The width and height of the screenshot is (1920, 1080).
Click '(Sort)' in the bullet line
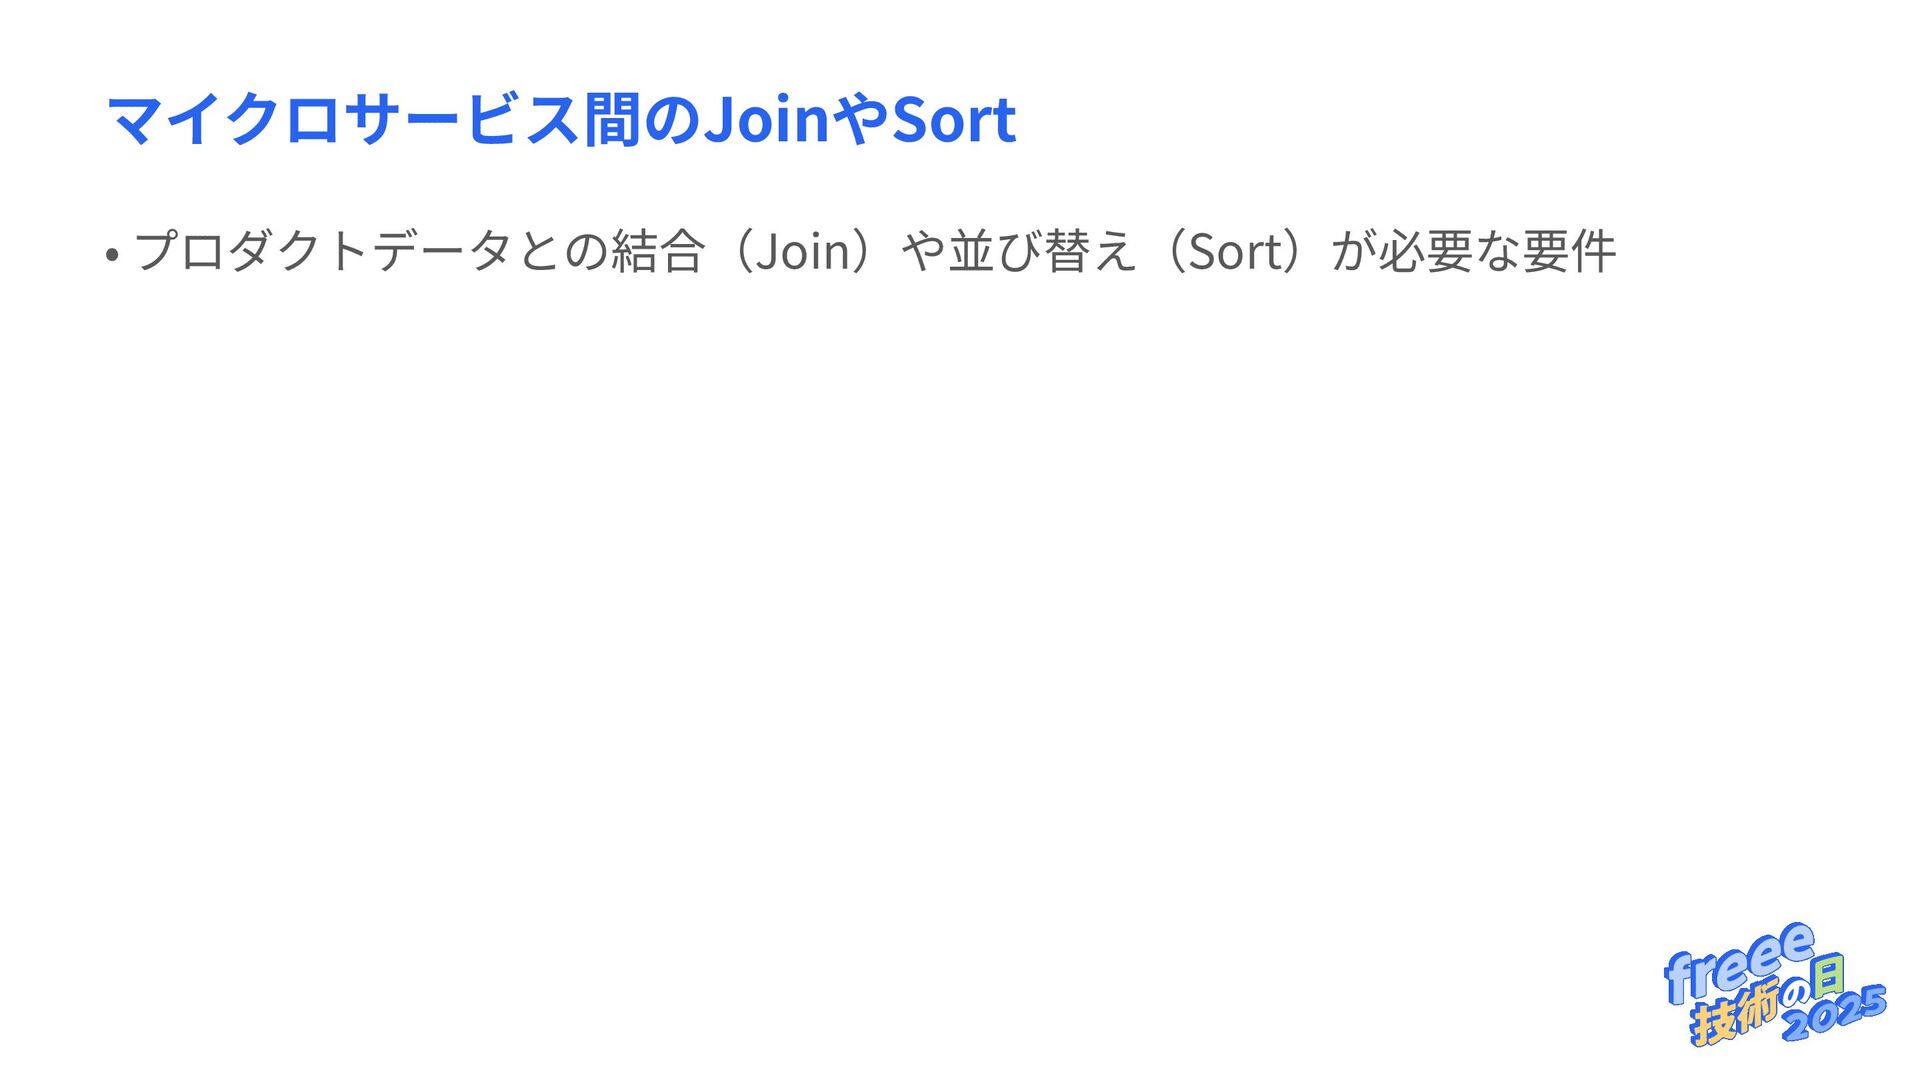point(1235,250)
